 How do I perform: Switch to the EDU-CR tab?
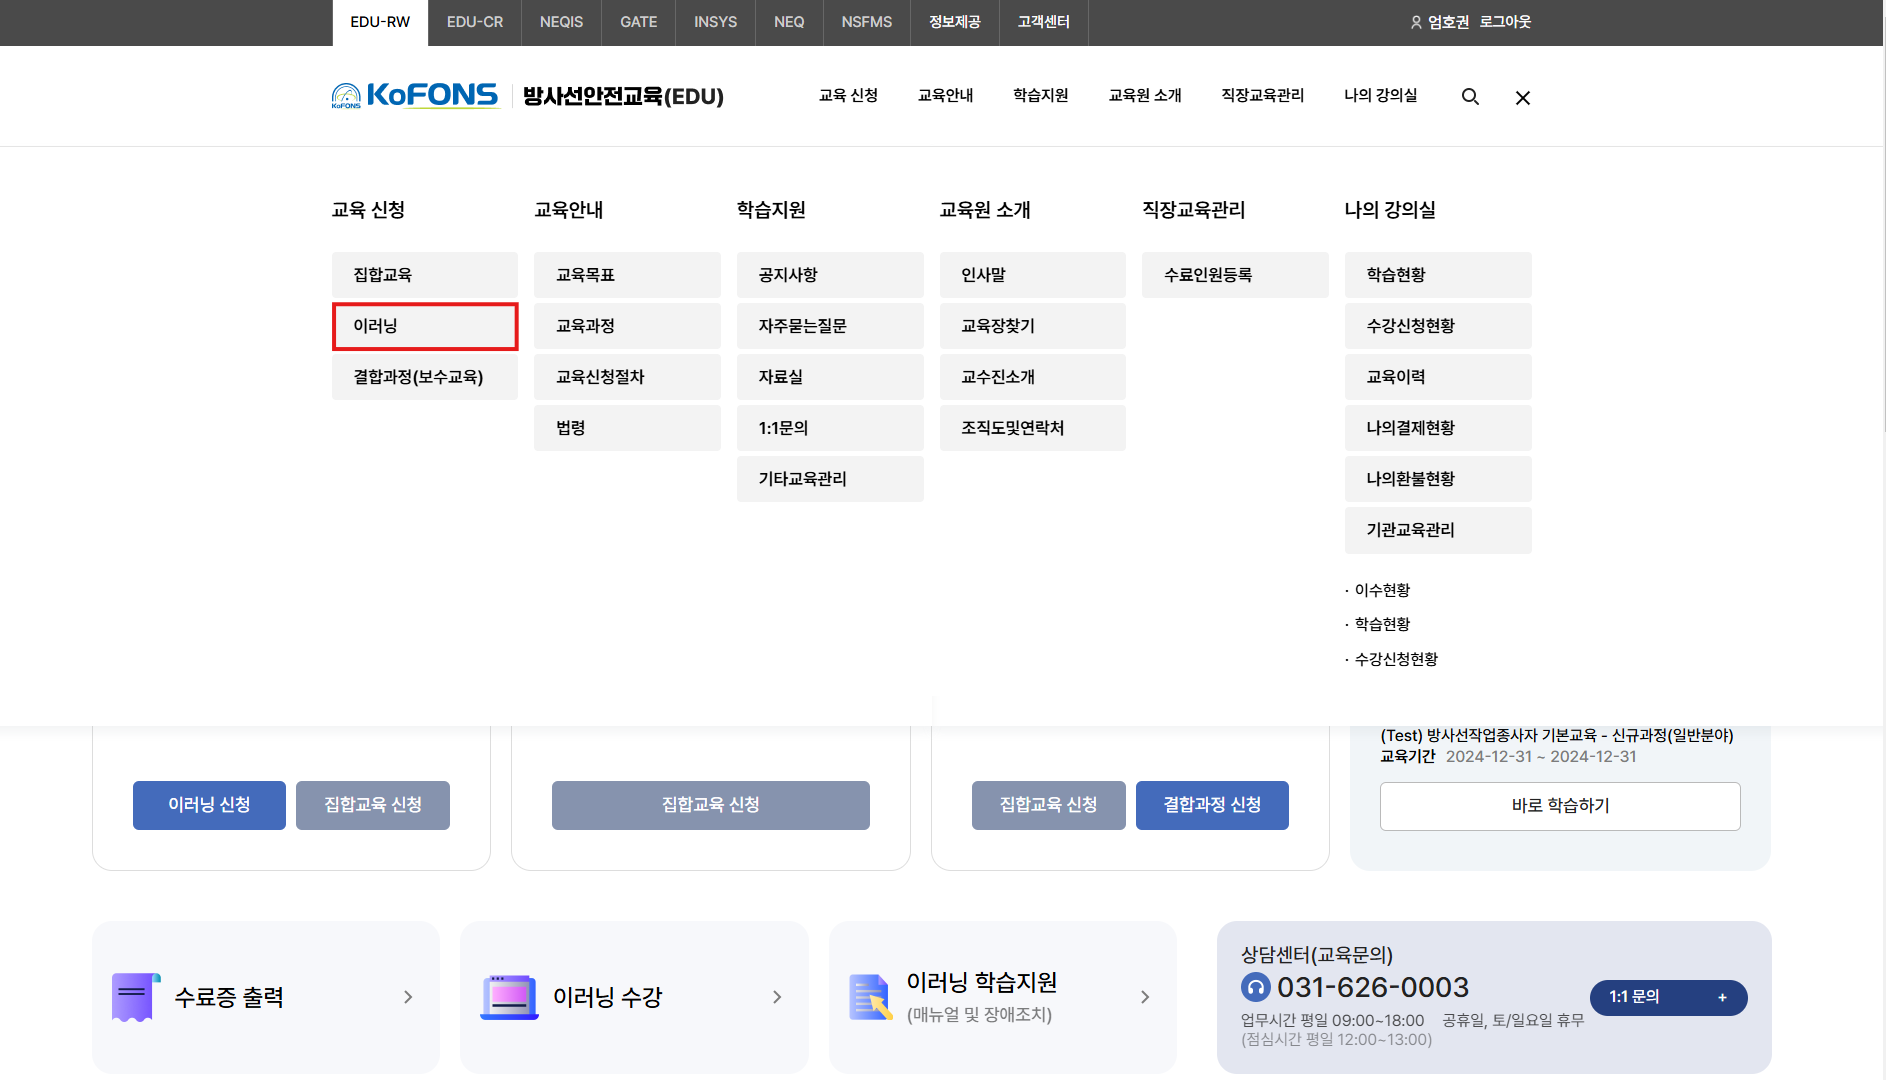tap(475, 22)
